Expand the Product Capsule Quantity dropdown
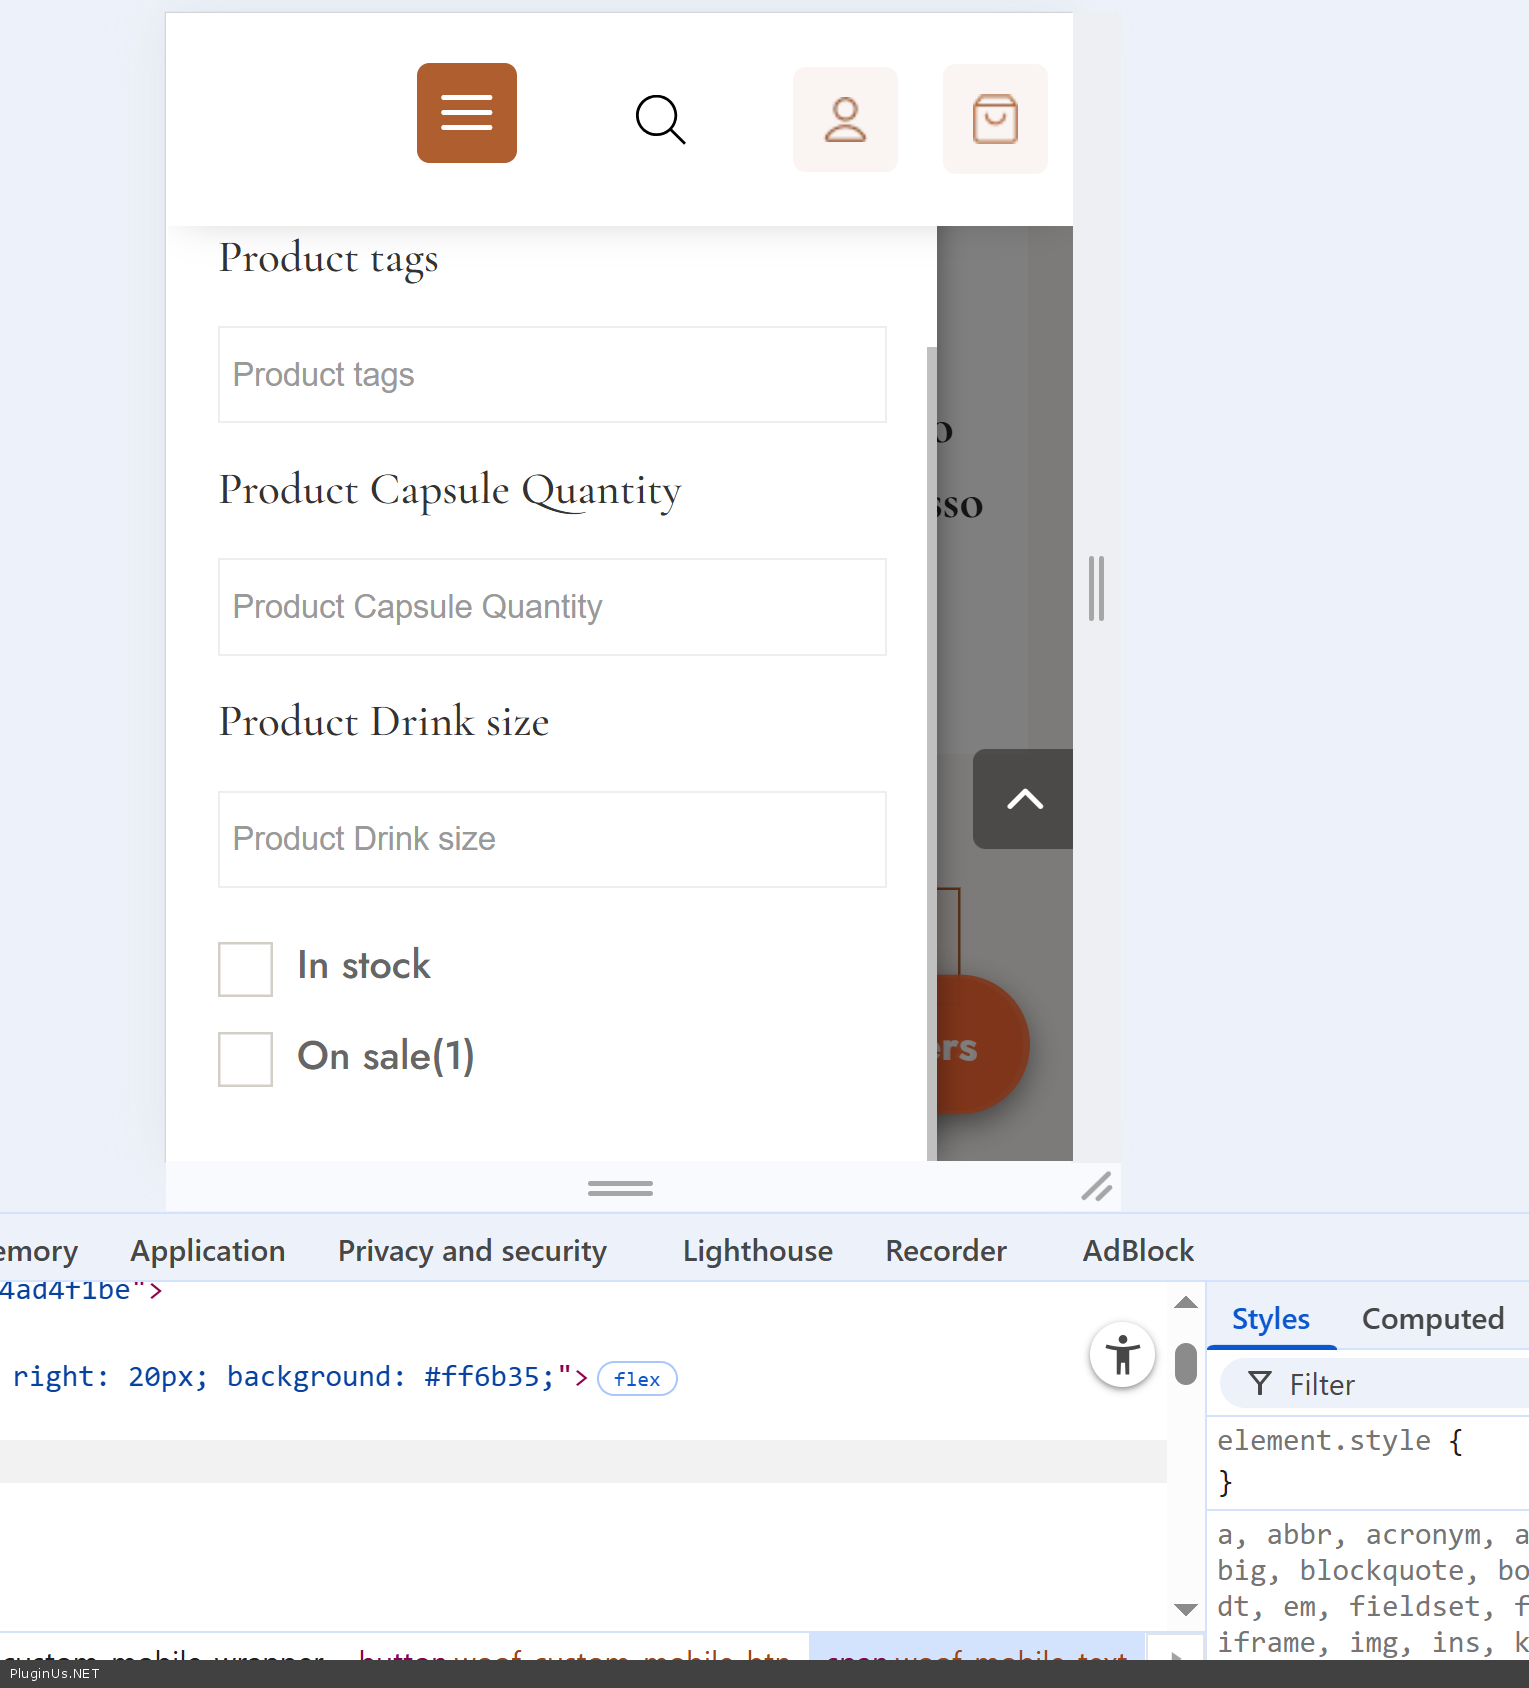This screenshot has height=1688, width=1529. tap(552, 607)
